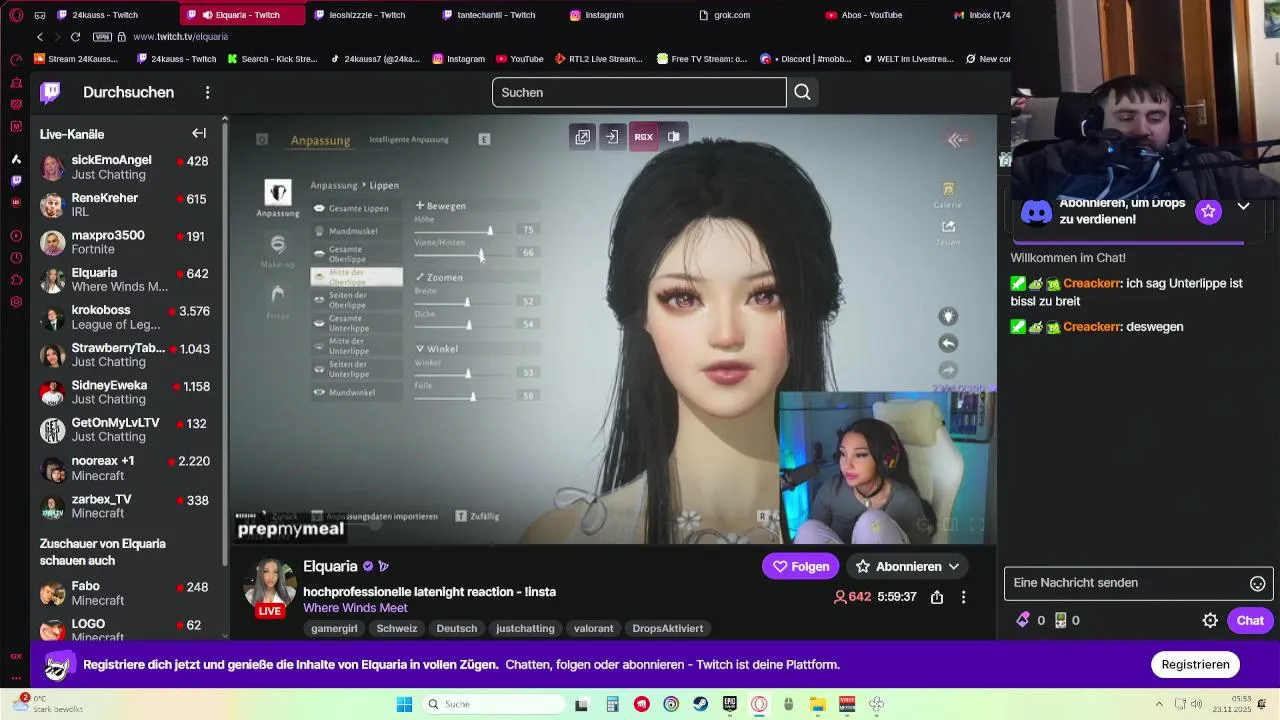Switch to tantechantii - Twitch tab
The height and width of the screenshot is (720, 1280).
497,15
